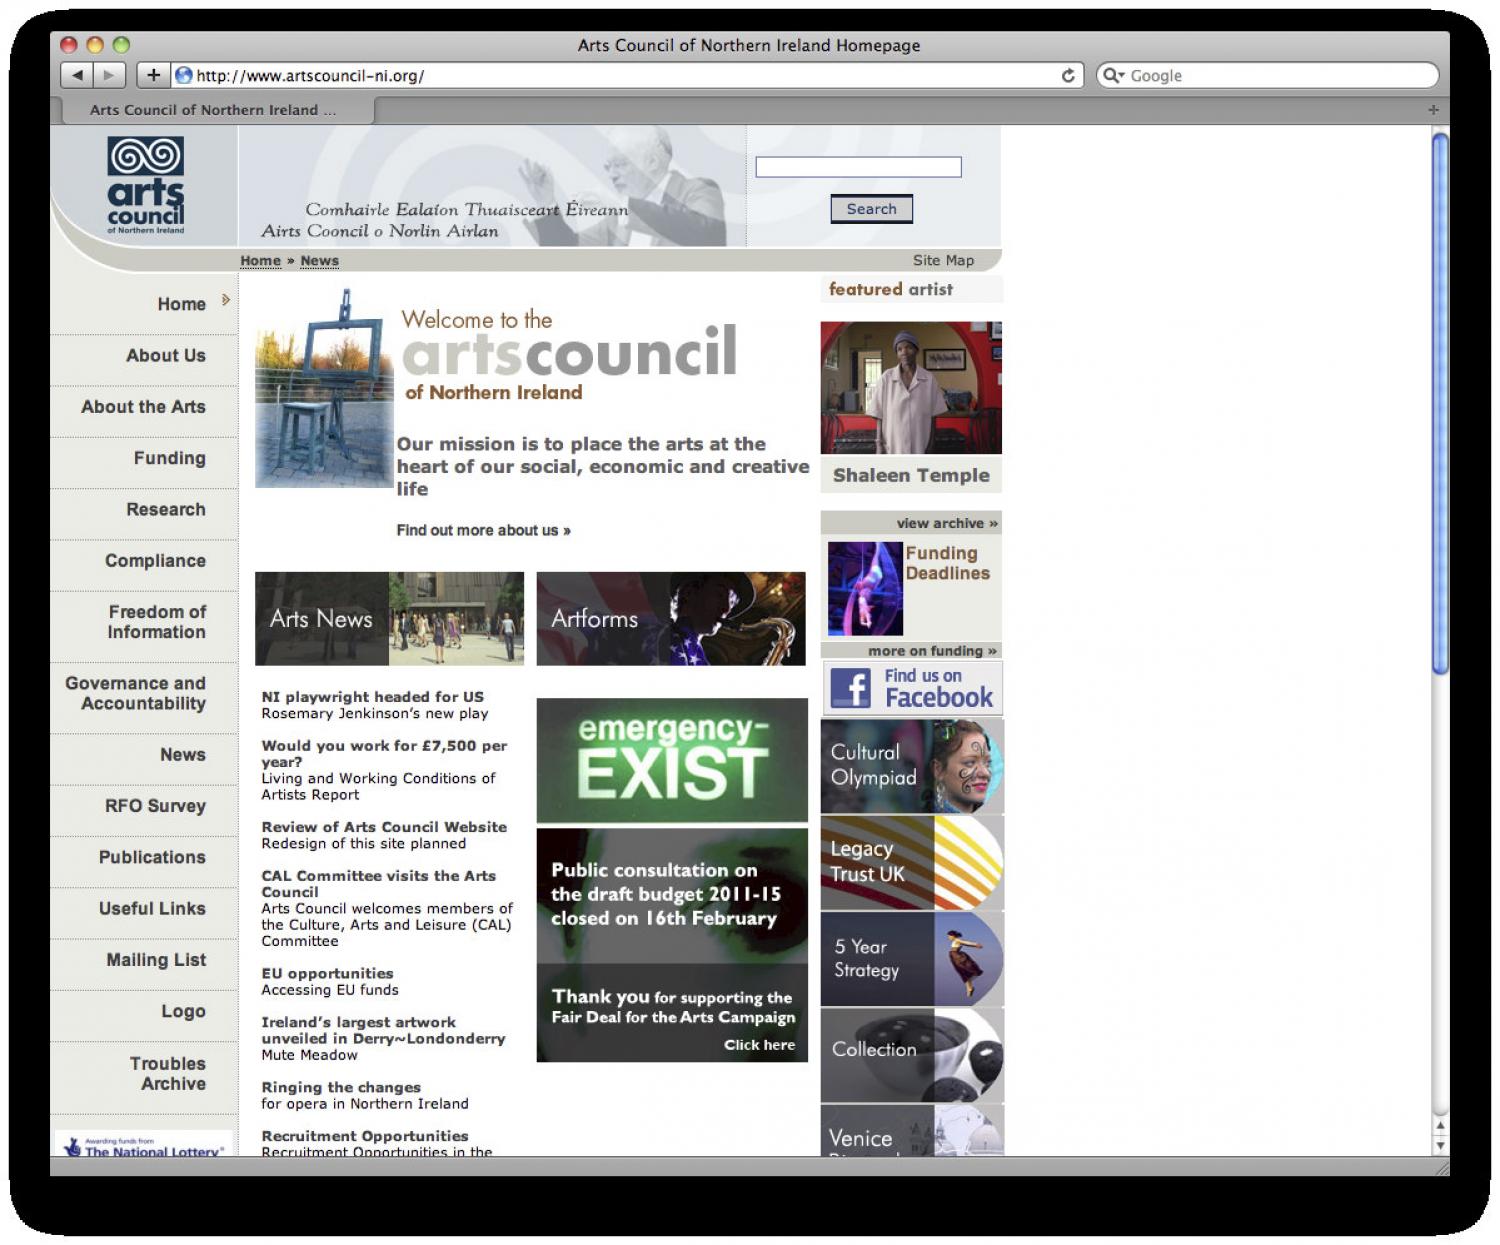Open the Find out more about us link
Image resolution: width=1500 pixels, height=1245 pixels.
pyautogui.click(x=483, y=530)
